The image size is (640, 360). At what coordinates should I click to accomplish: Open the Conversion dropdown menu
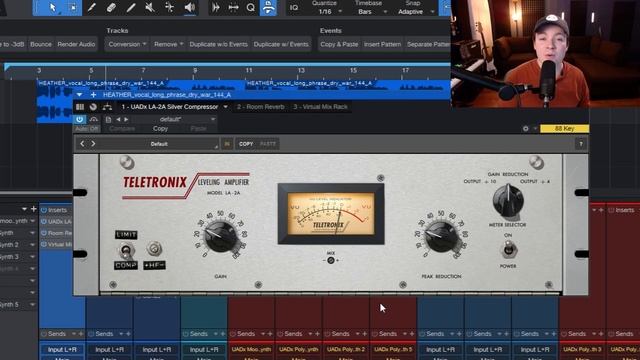click(127, 44)
